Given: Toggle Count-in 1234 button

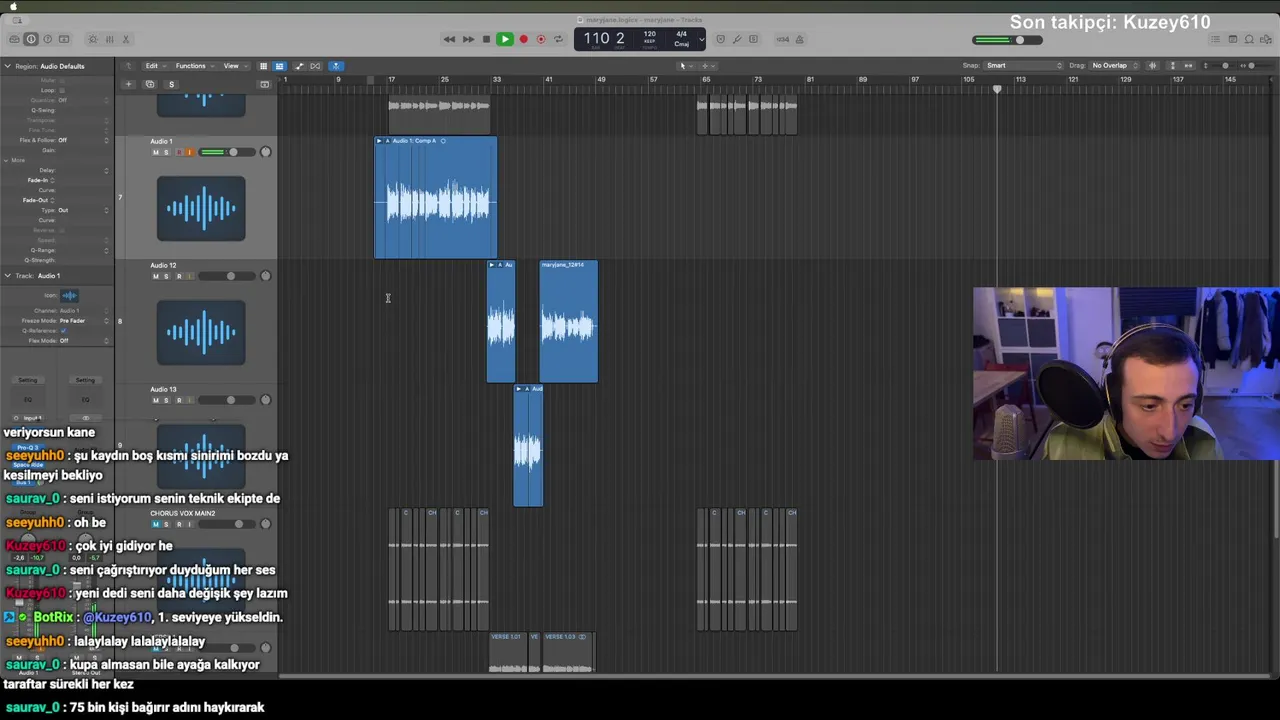Looking at the screenshot, I should point(783,39).
